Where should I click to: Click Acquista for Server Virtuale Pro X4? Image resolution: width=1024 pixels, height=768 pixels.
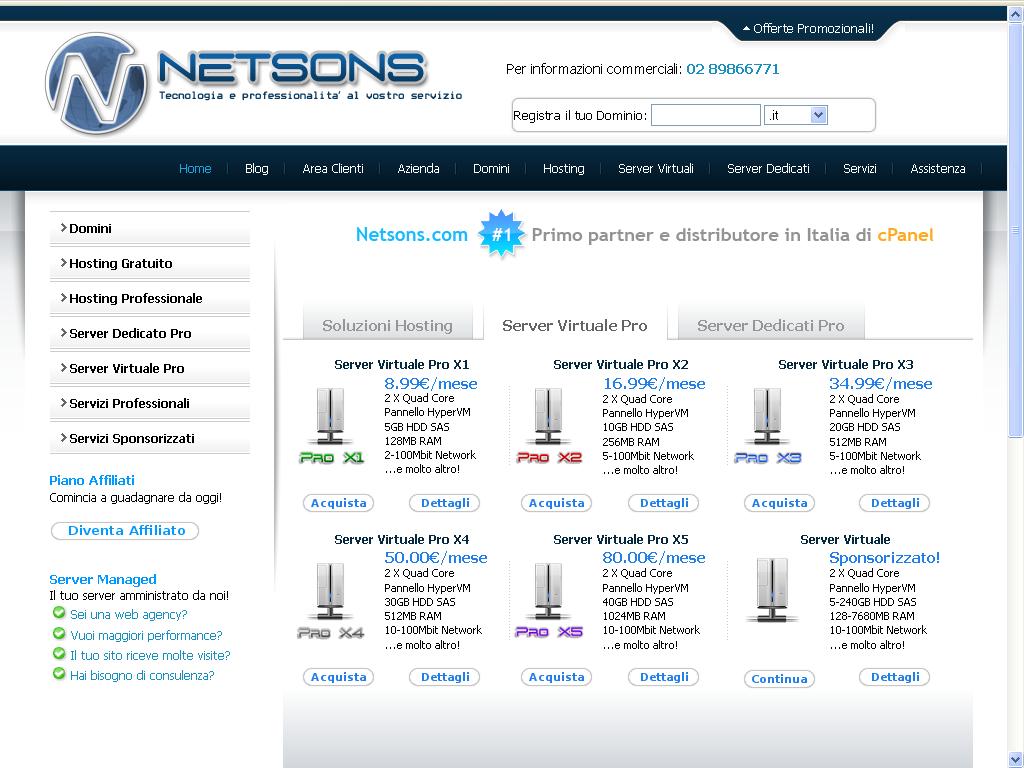point(338,677)
